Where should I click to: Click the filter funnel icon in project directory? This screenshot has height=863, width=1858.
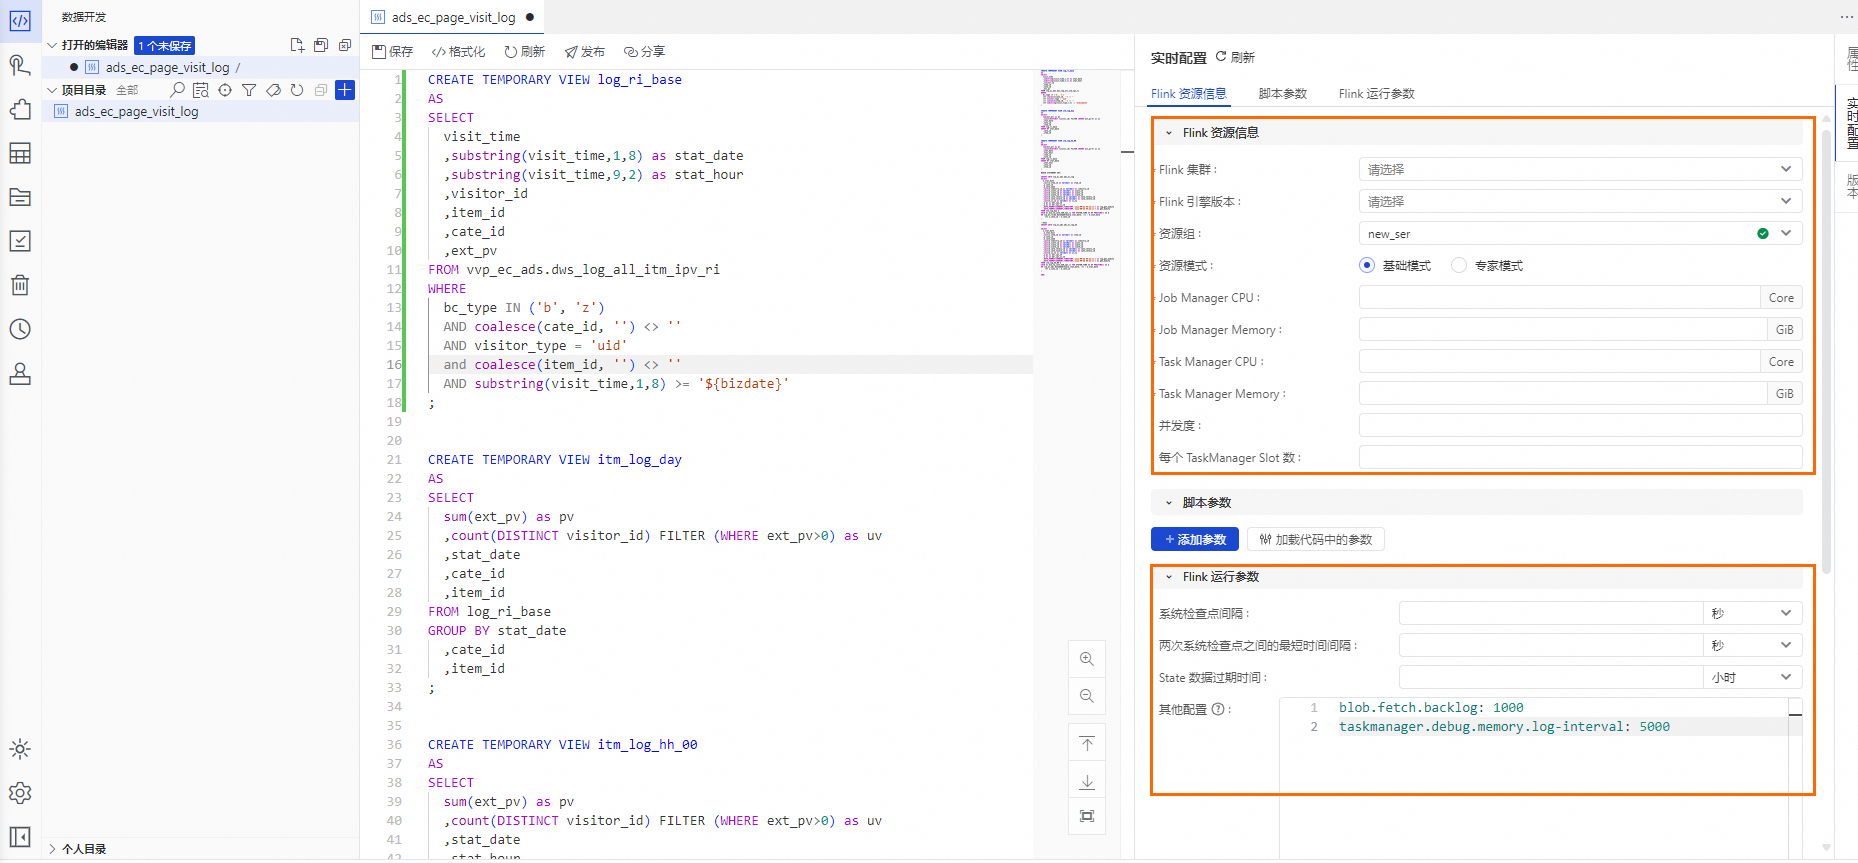(x=249, y=90)
